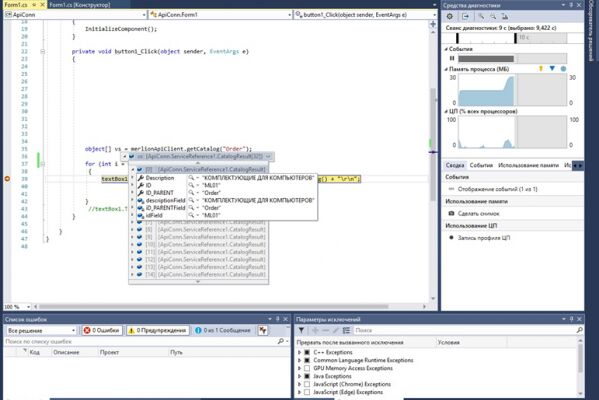The width and height of the screenshot is (599, 400).
Task: Pause events using the pause icon
Action: (x=452, y=58)
